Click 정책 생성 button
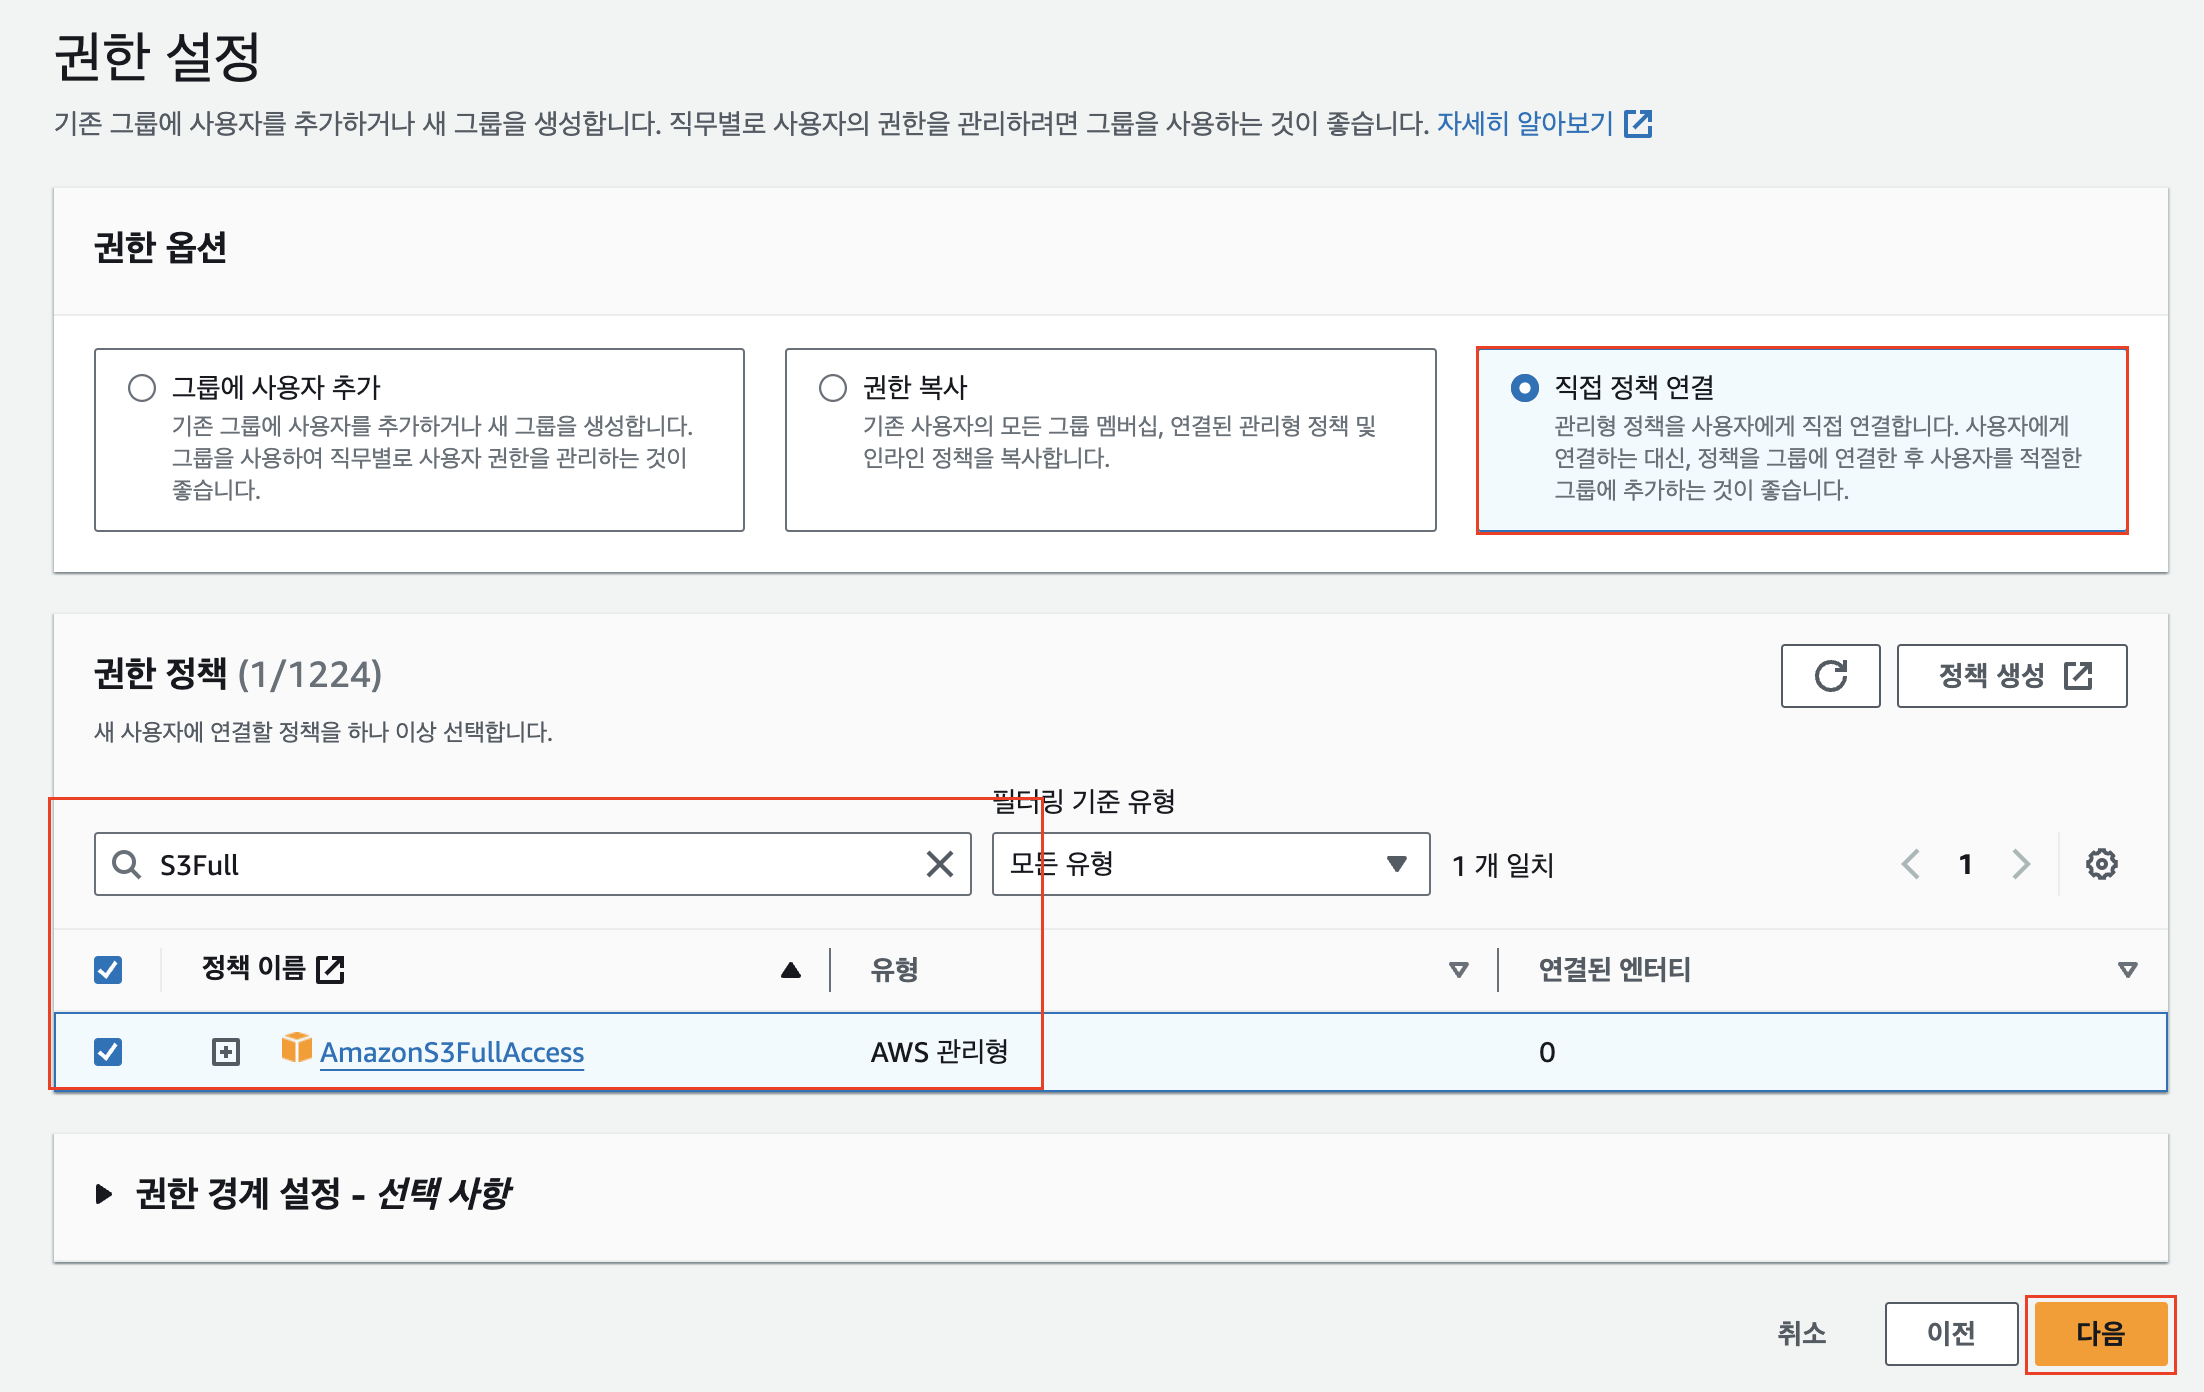 (2011, 676)
